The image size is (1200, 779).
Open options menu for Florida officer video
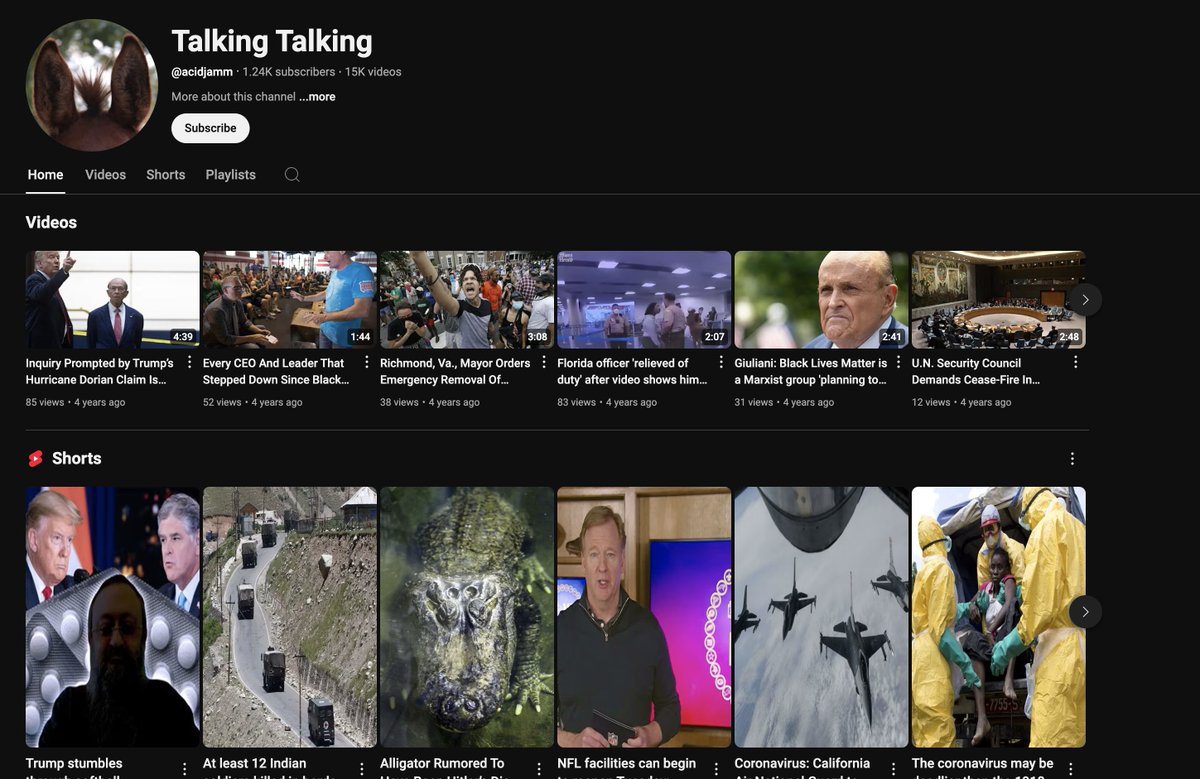tap(721, 362)
